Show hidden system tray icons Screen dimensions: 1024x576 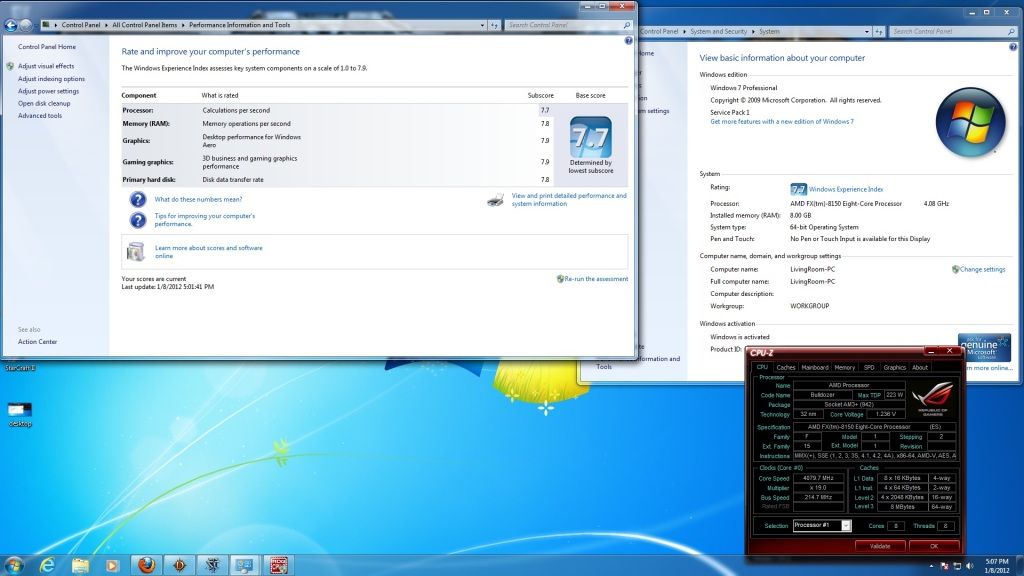931,566
